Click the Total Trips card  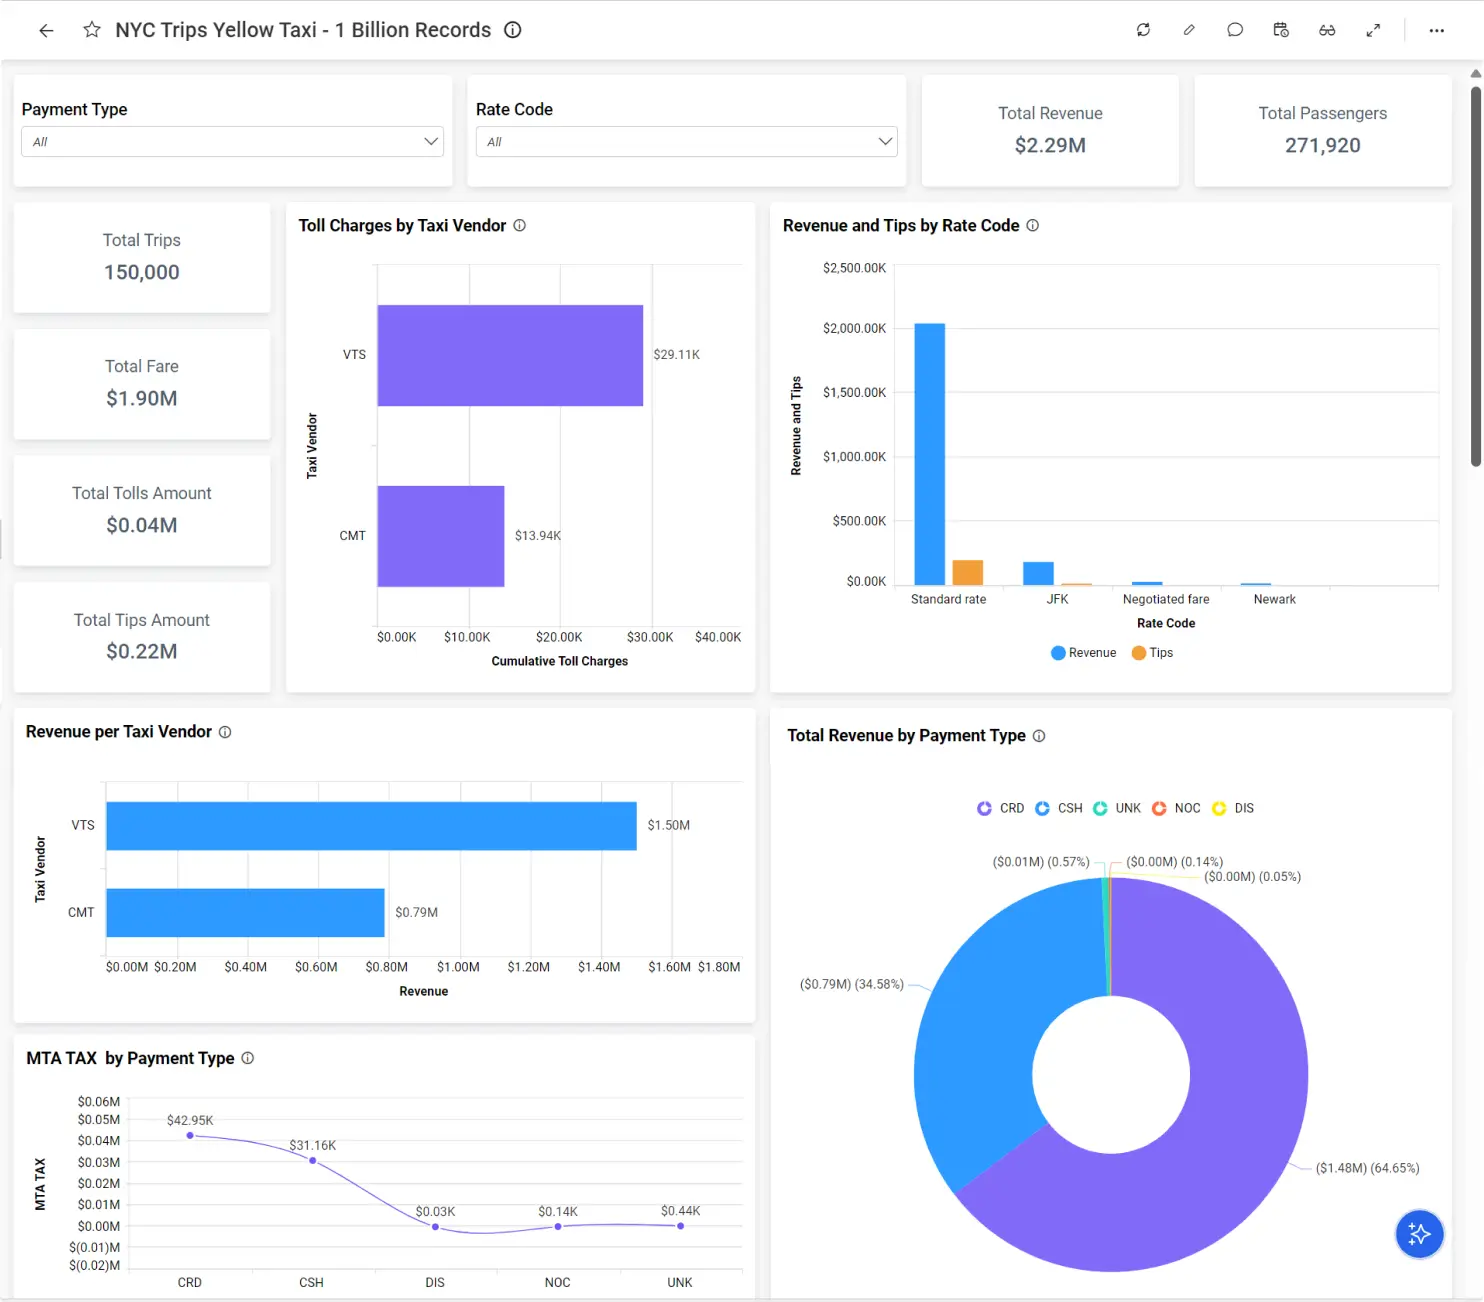click(x=142, y=257)
